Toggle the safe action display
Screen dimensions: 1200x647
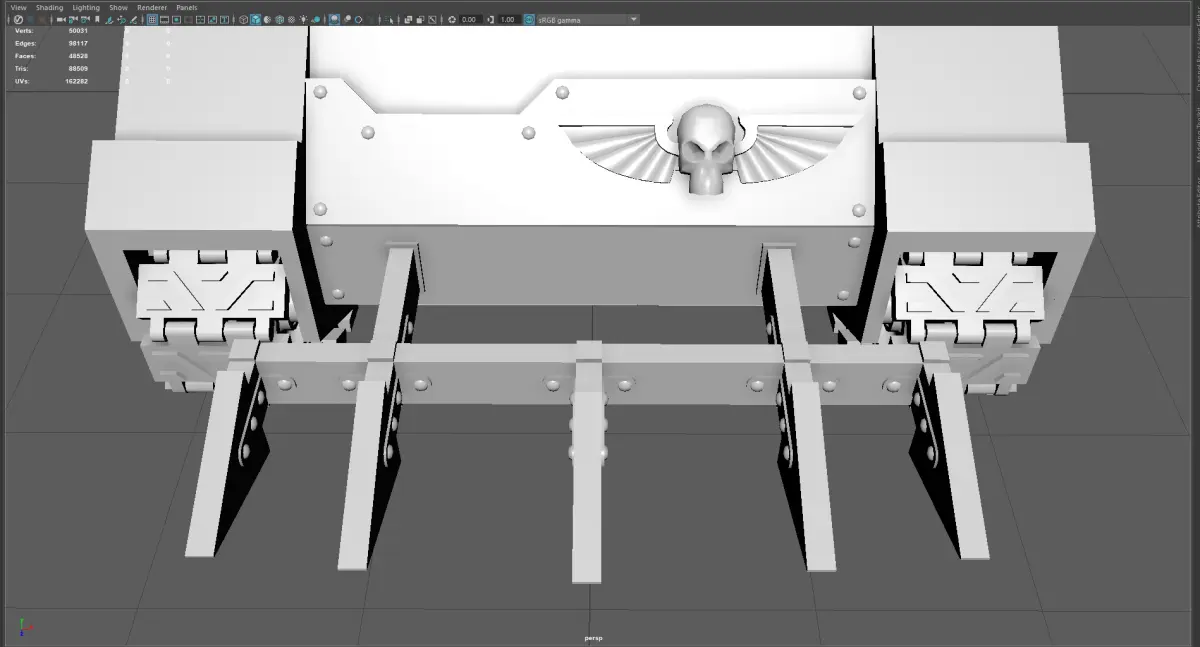click(x=212, y=19)
